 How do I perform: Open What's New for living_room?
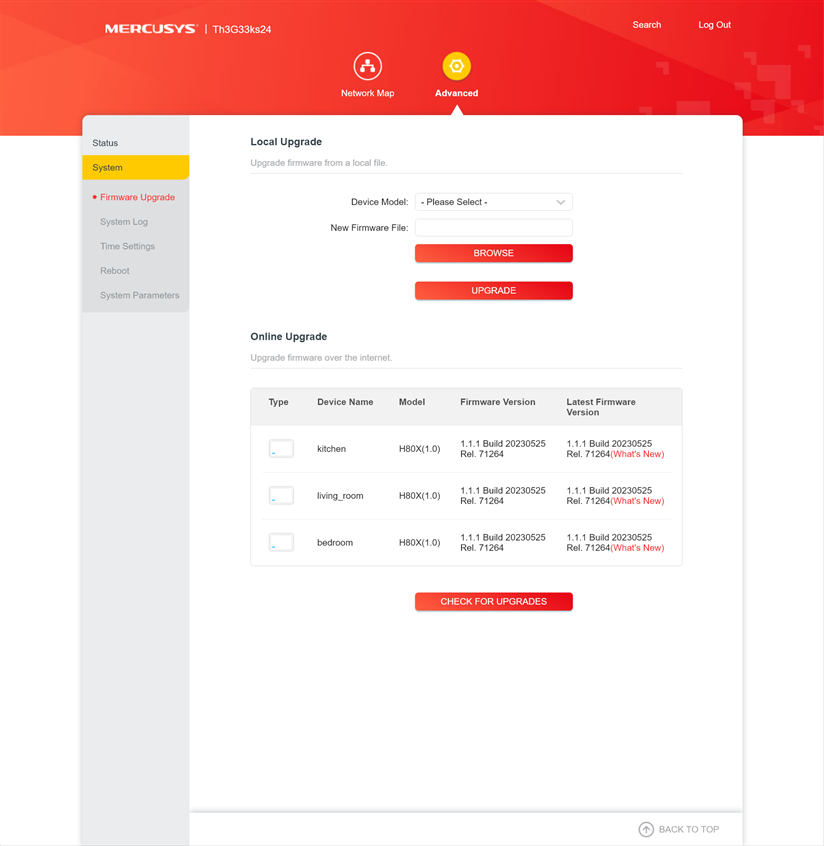[x=637, y=501]
